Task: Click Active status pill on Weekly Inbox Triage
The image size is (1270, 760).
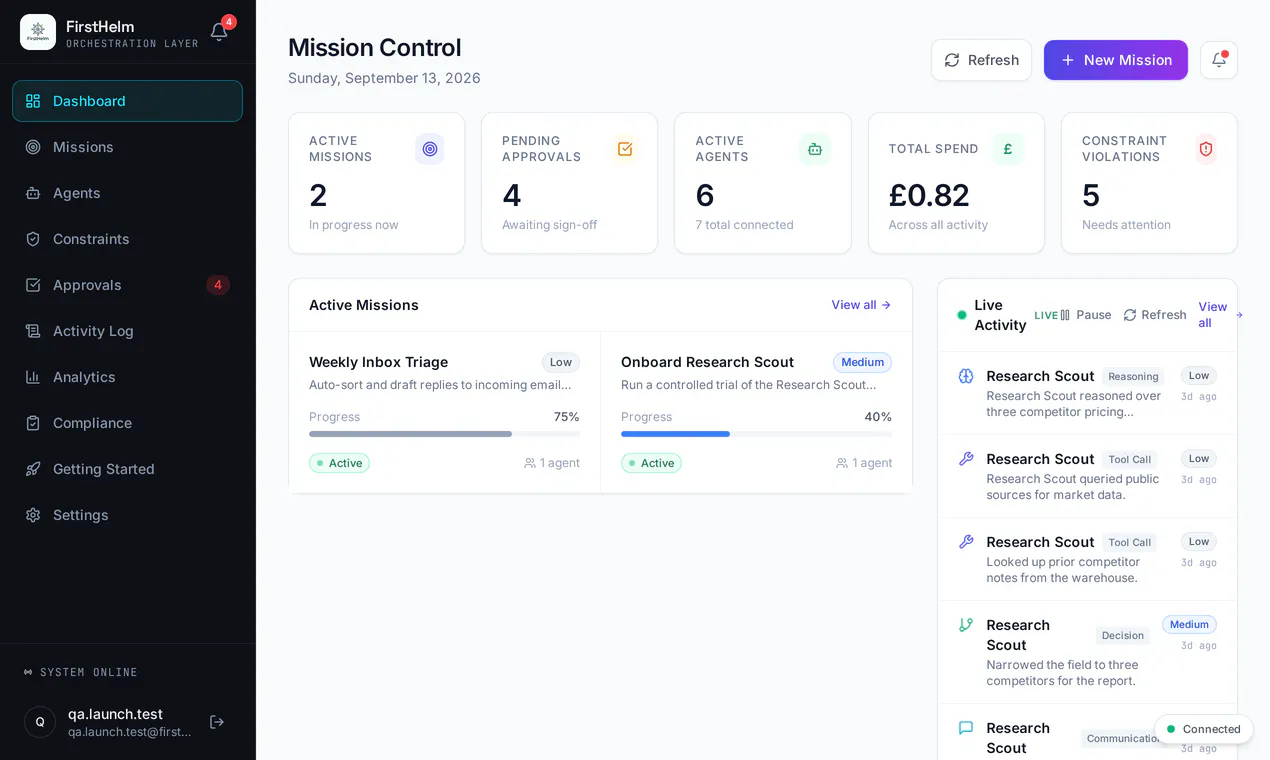Action: tap(339, 463)
